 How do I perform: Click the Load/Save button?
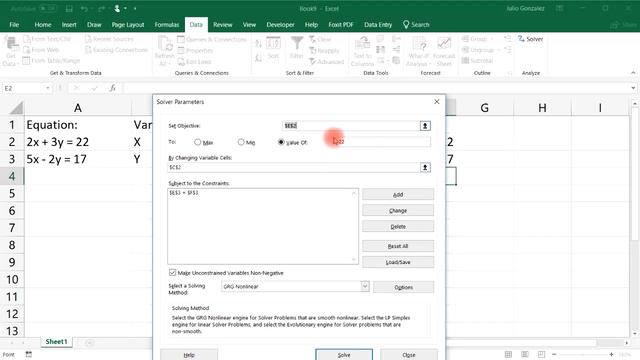[398, 262]
